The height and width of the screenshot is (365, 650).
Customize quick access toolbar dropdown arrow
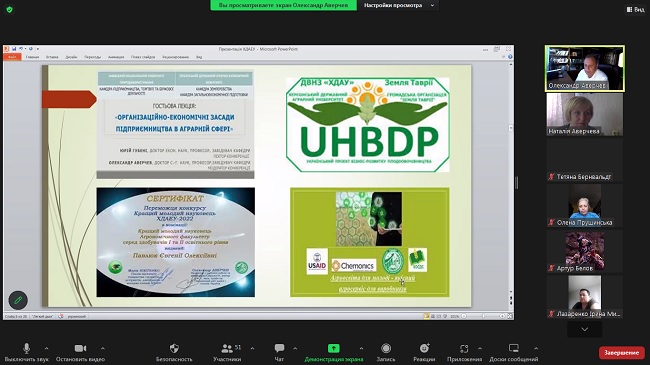pos(38,49)
